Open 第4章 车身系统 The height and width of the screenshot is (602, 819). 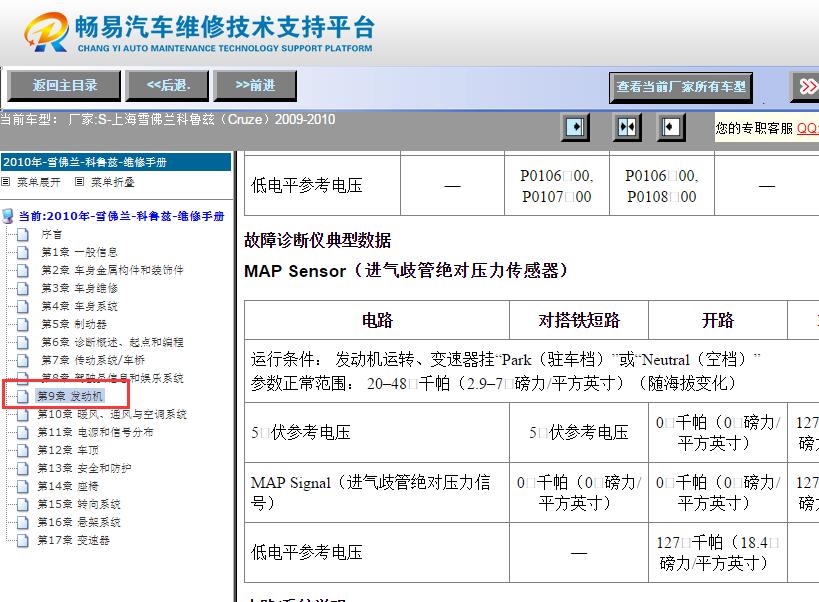pyautogui.click(x=79, y=306)
